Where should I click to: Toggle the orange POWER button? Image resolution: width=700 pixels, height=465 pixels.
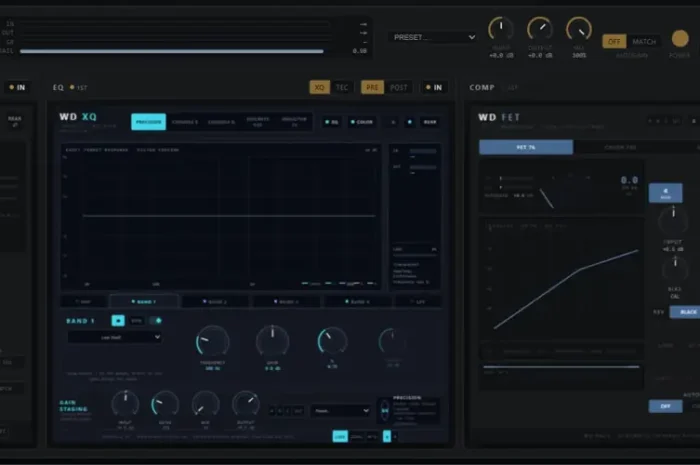[x=680, y=39]
